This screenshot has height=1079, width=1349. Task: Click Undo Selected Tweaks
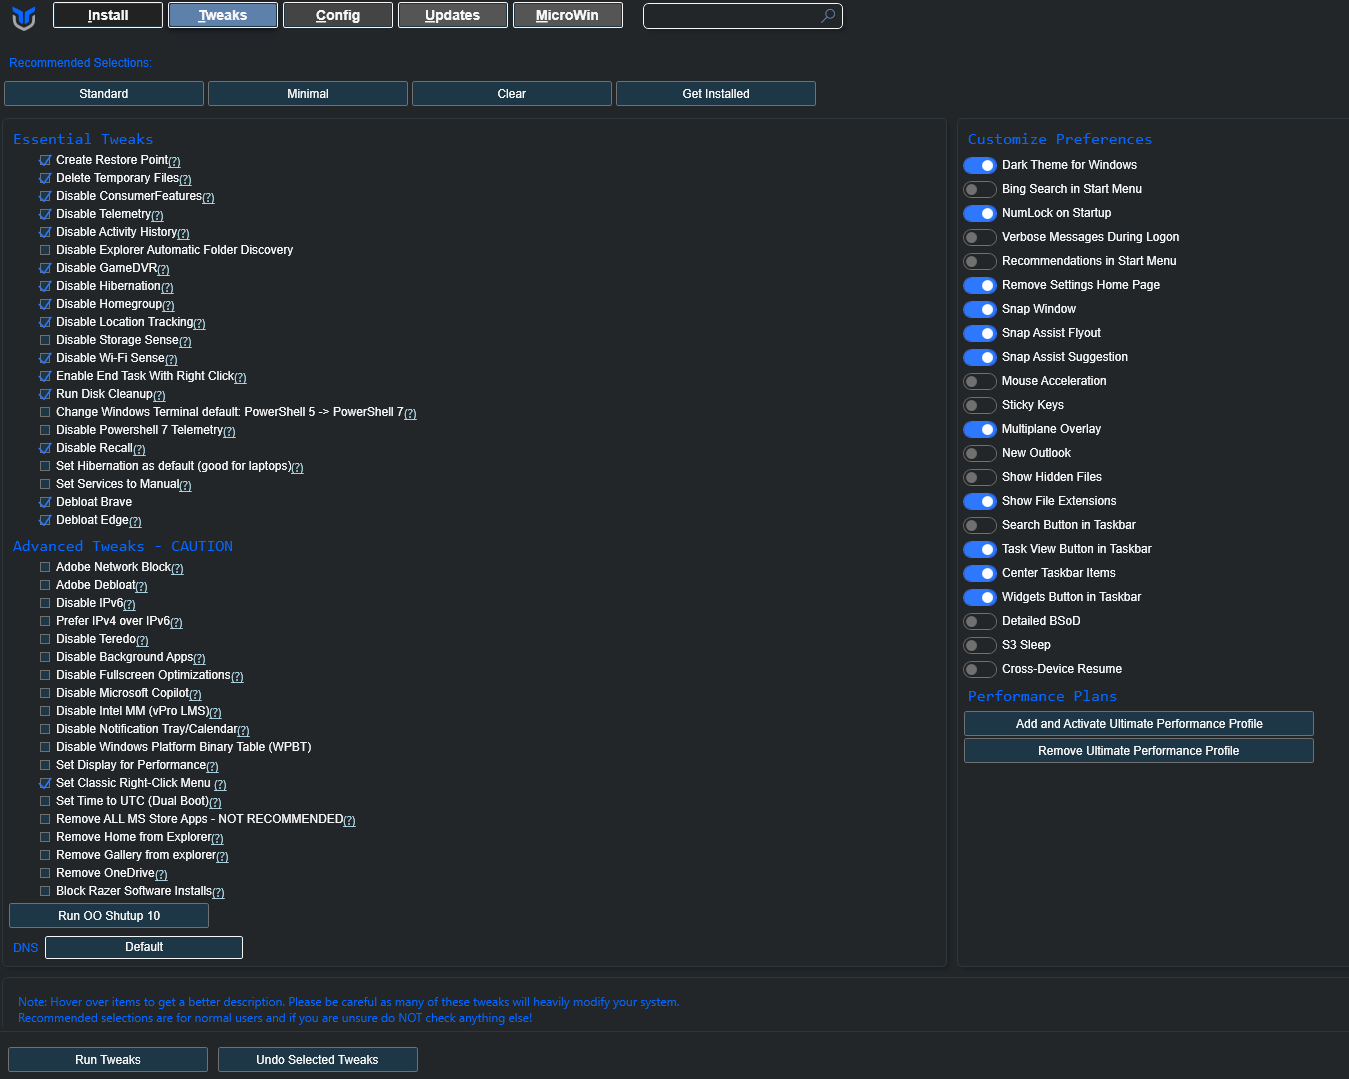pos(318,1060)
